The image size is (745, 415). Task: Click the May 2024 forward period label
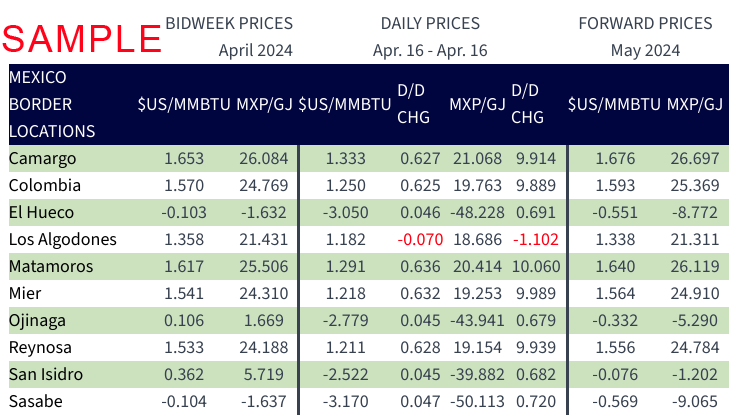[x=645, y=50]
